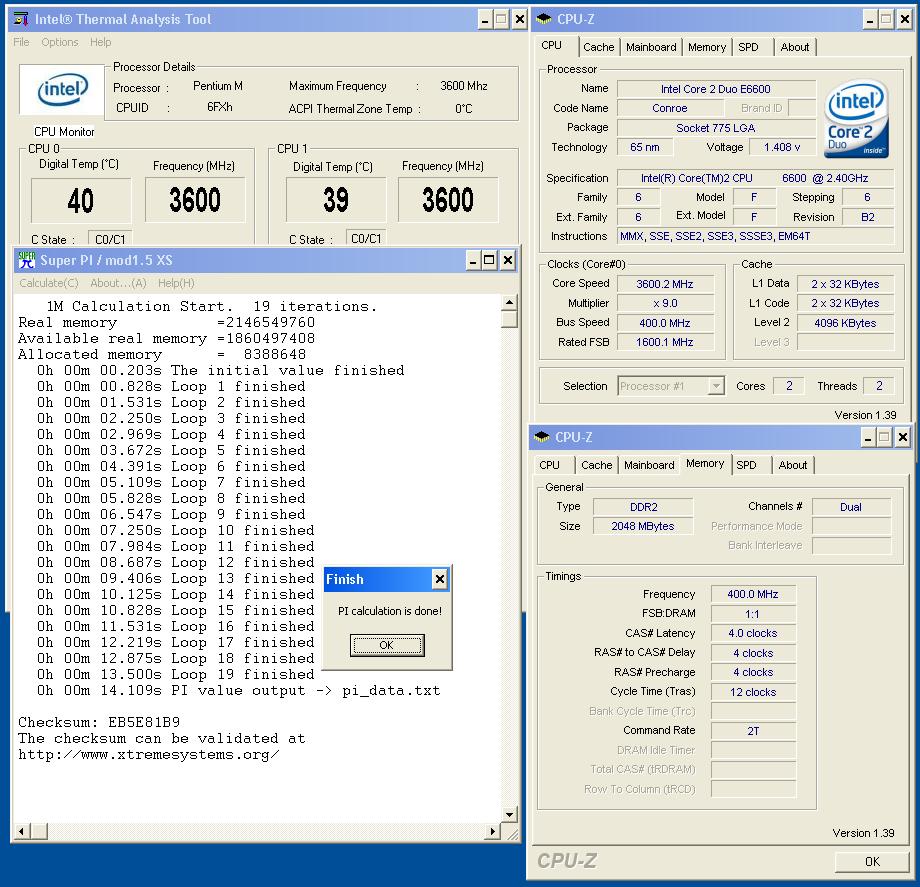Screen dimensions: 920x887
Task: Switch to SPD tab in lower CPU-Z
Action: (x=746, y=465)
